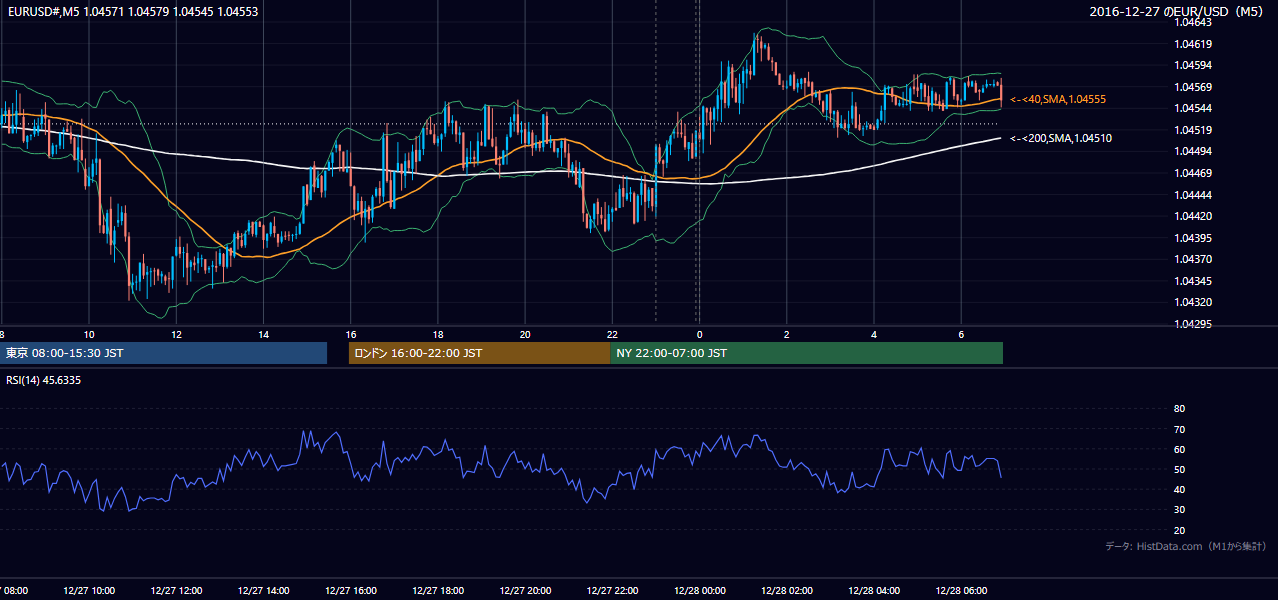This screenshot has width=1278, height=600.
Task: Click price axis value 1.04320
Action: coord(1194,302)
